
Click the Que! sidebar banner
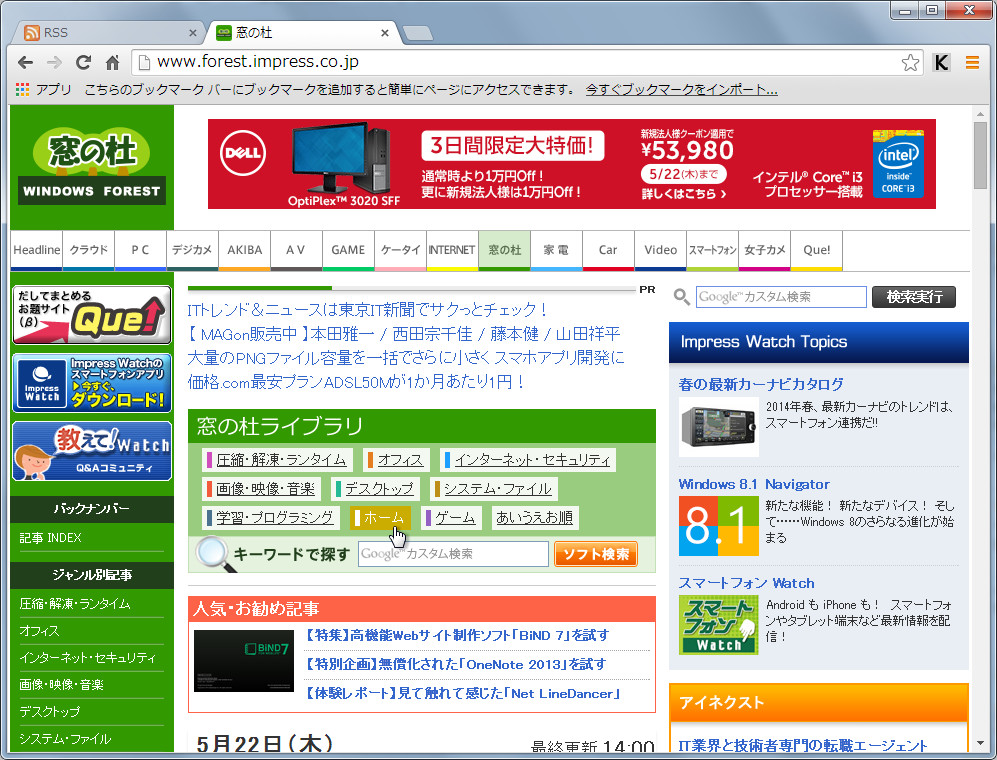92,315
